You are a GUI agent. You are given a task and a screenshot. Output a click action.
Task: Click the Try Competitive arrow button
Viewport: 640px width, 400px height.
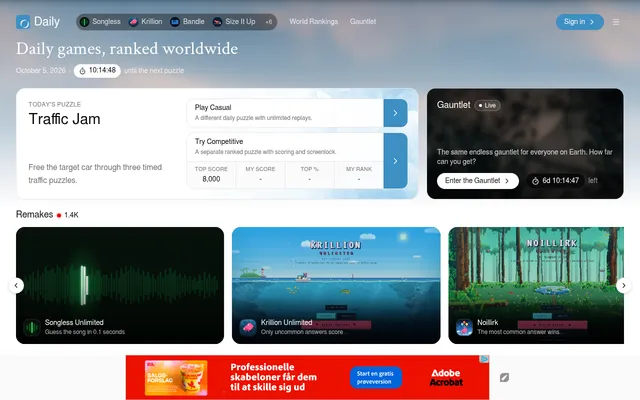(395, 161)
